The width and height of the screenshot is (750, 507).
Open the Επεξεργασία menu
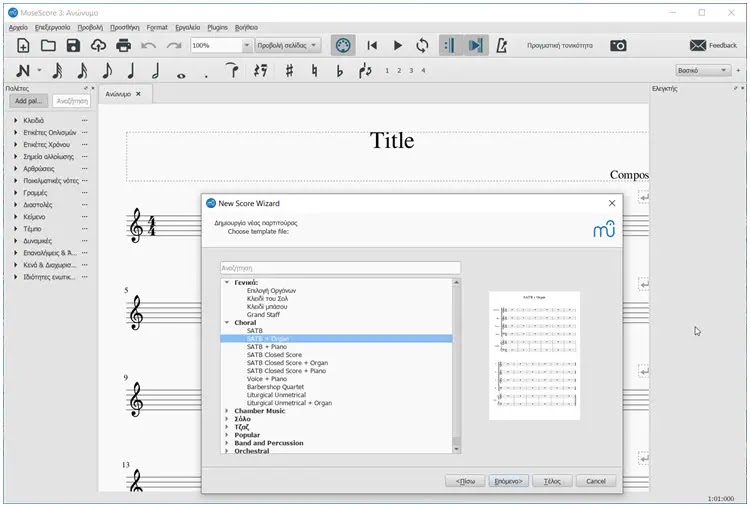(x=53, y=27)
